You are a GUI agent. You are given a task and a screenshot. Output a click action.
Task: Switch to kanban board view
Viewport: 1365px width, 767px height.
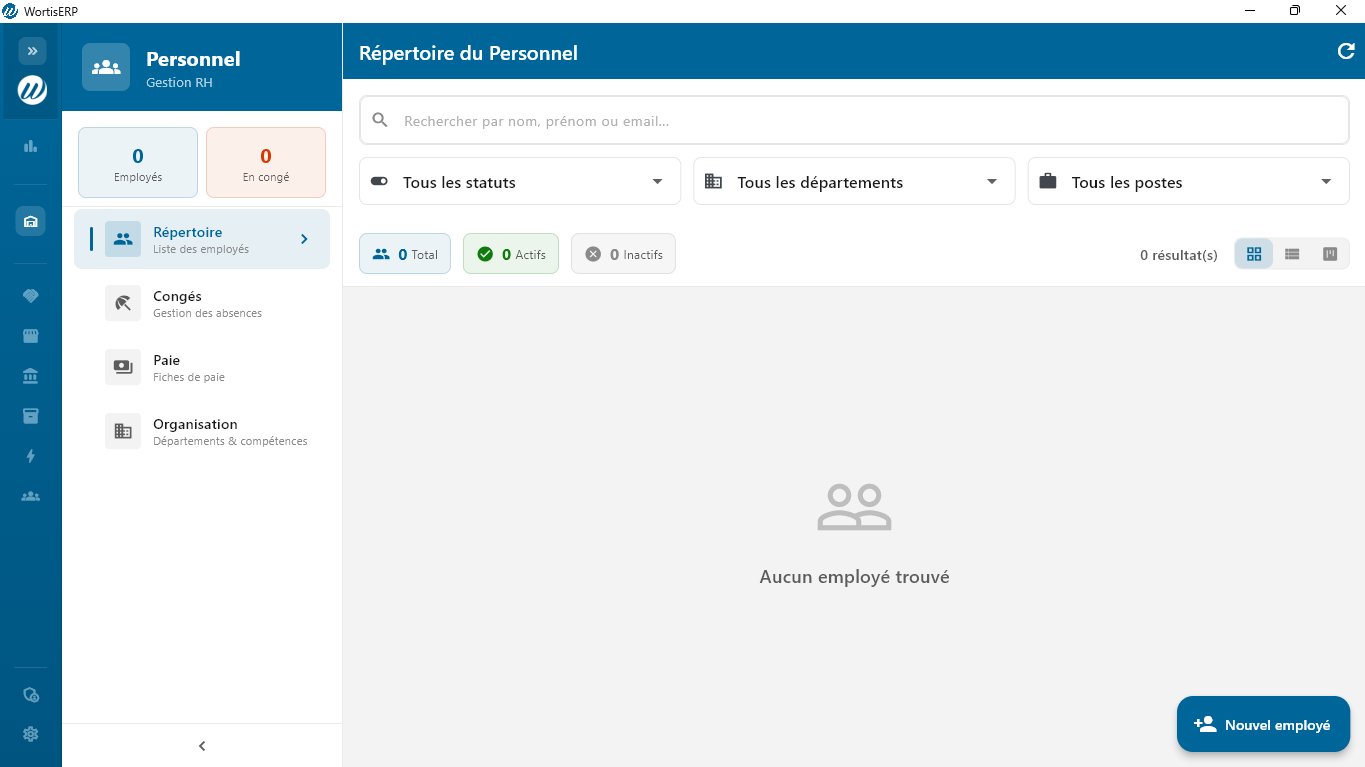(1330, 254)
